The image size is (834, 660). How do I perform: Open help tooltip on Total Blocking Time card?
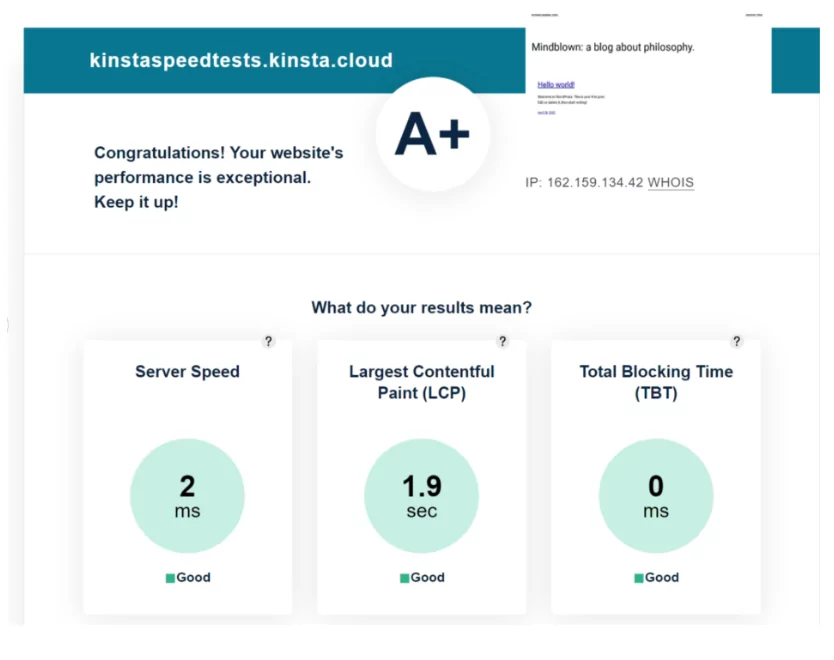(737, 341)
